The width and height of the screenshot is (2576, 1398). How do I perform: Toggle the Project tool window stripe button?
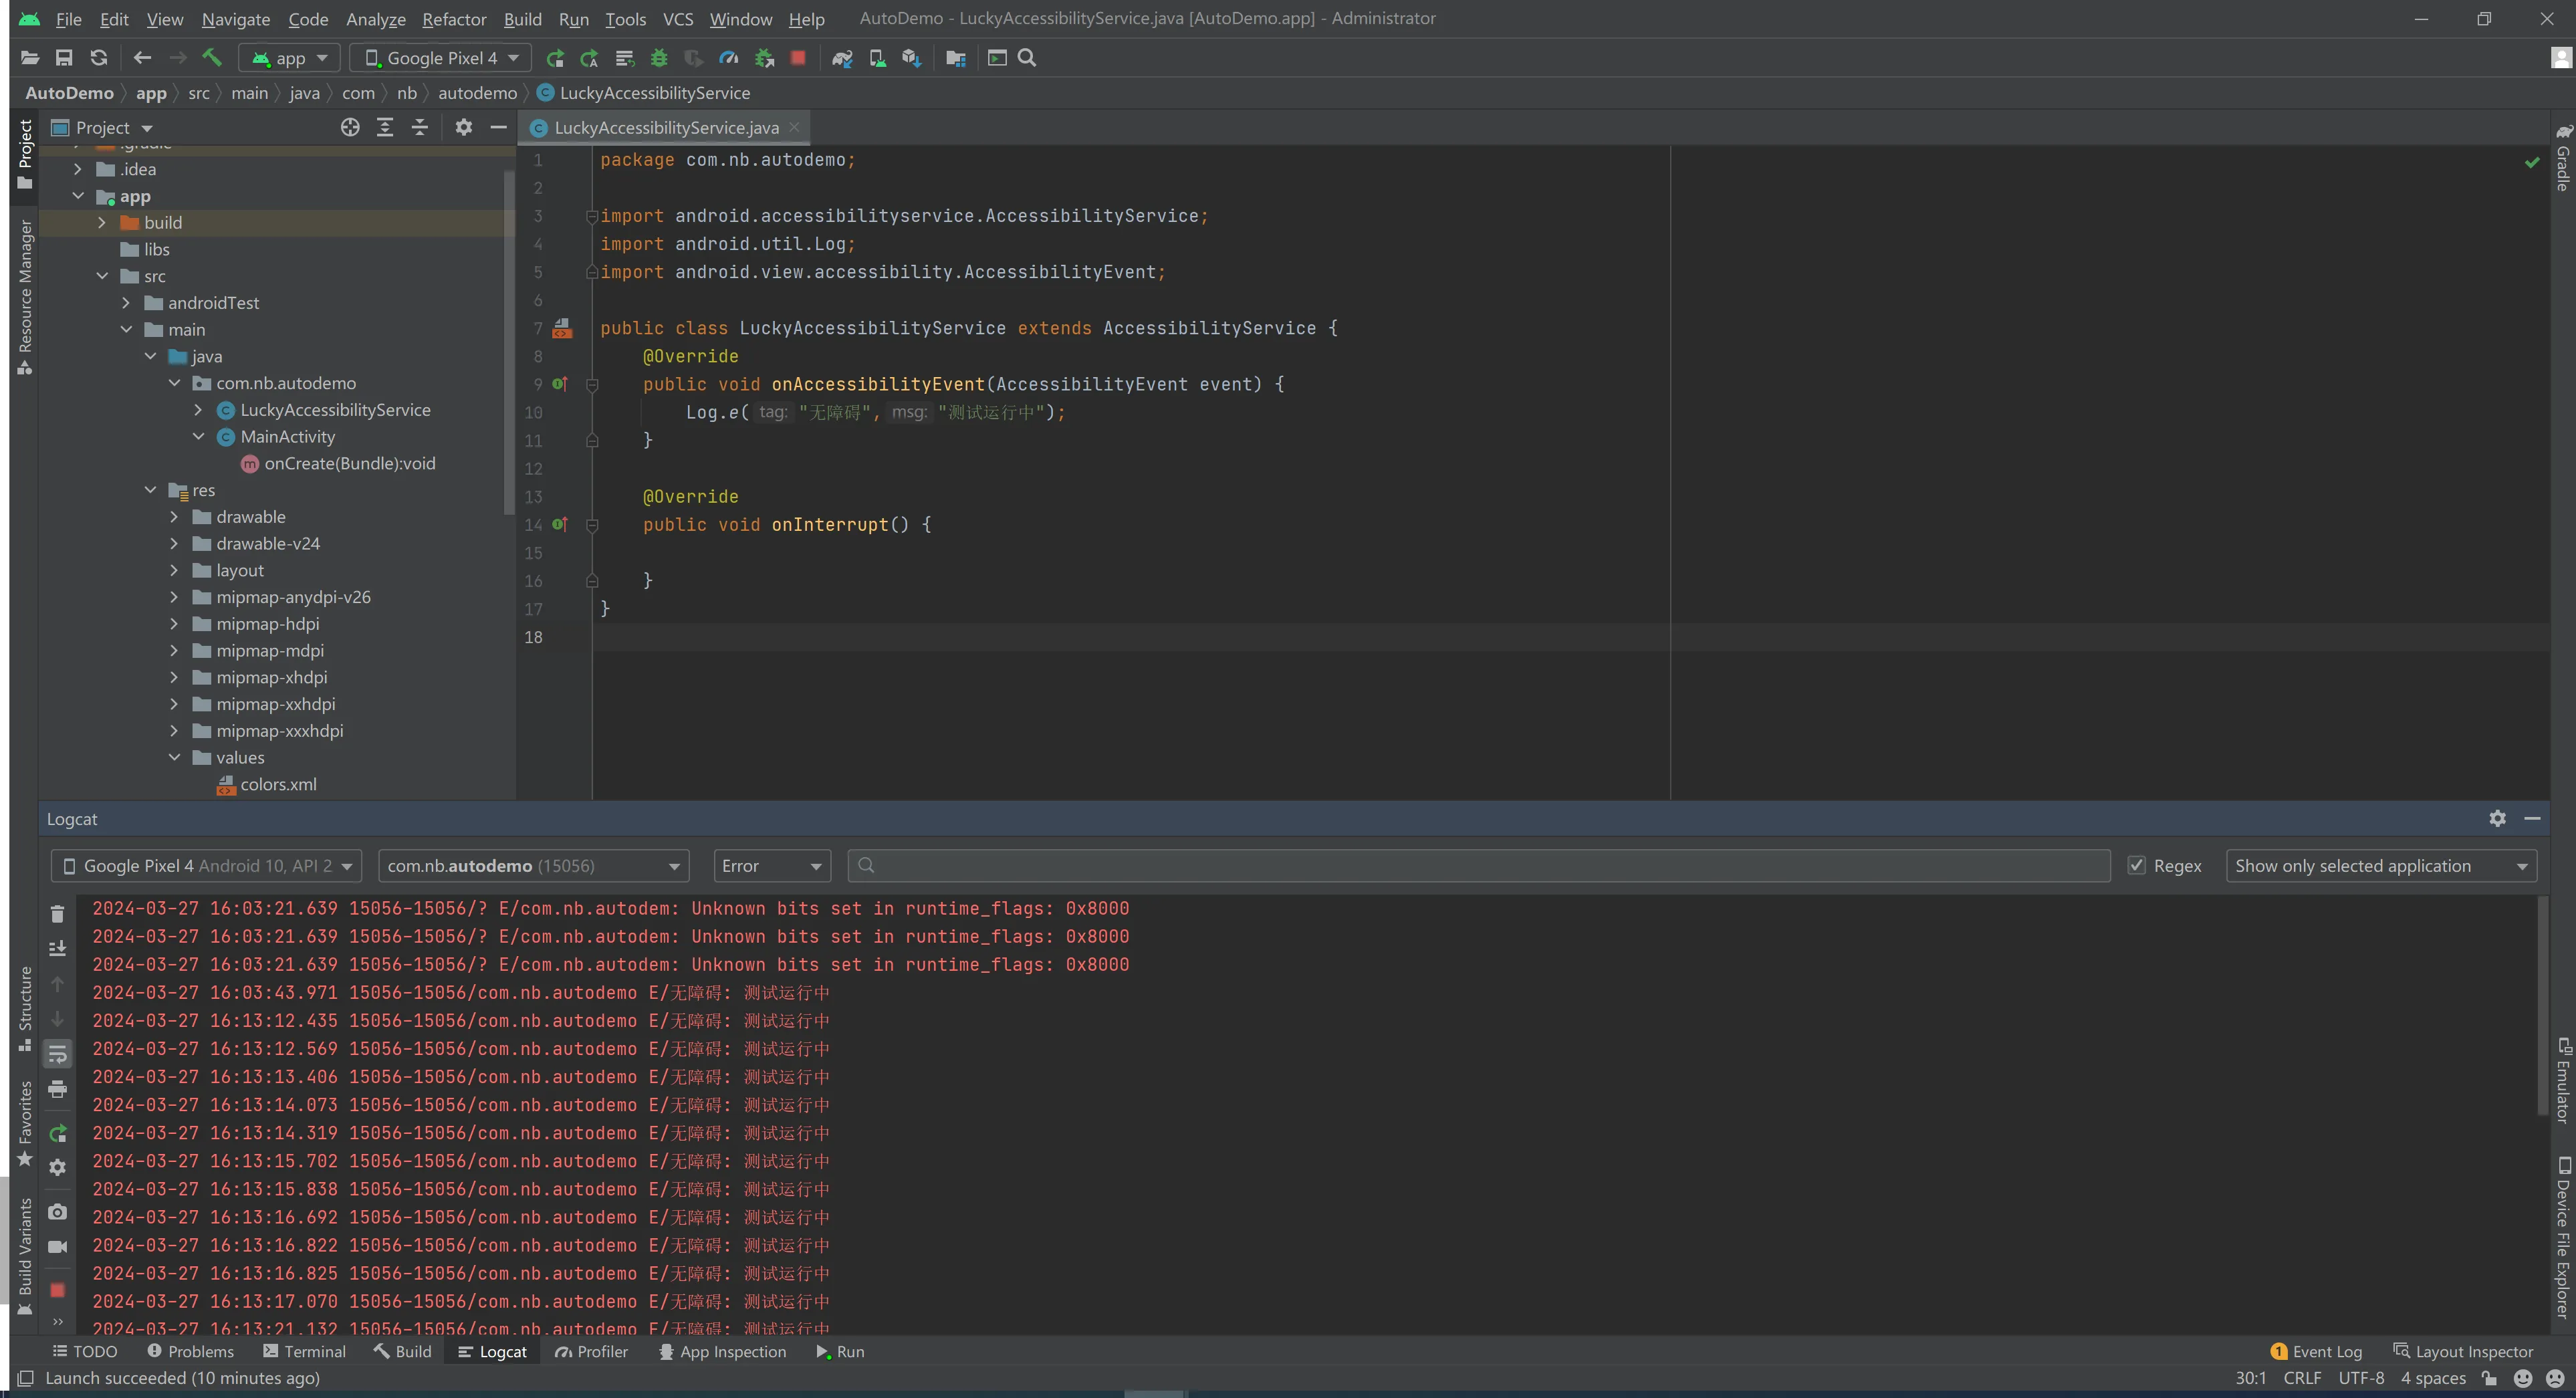pos(25,154)
